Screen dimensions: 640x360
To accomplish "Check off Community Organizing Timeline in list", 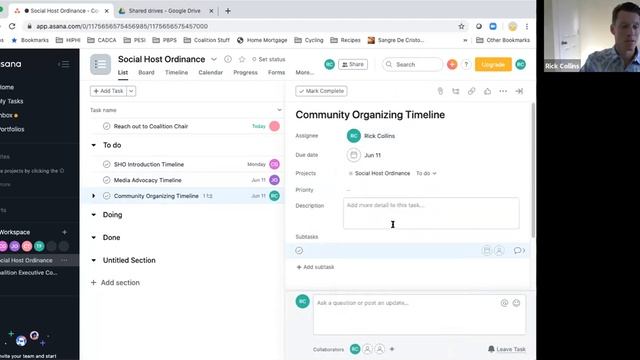I will (107, 196).
